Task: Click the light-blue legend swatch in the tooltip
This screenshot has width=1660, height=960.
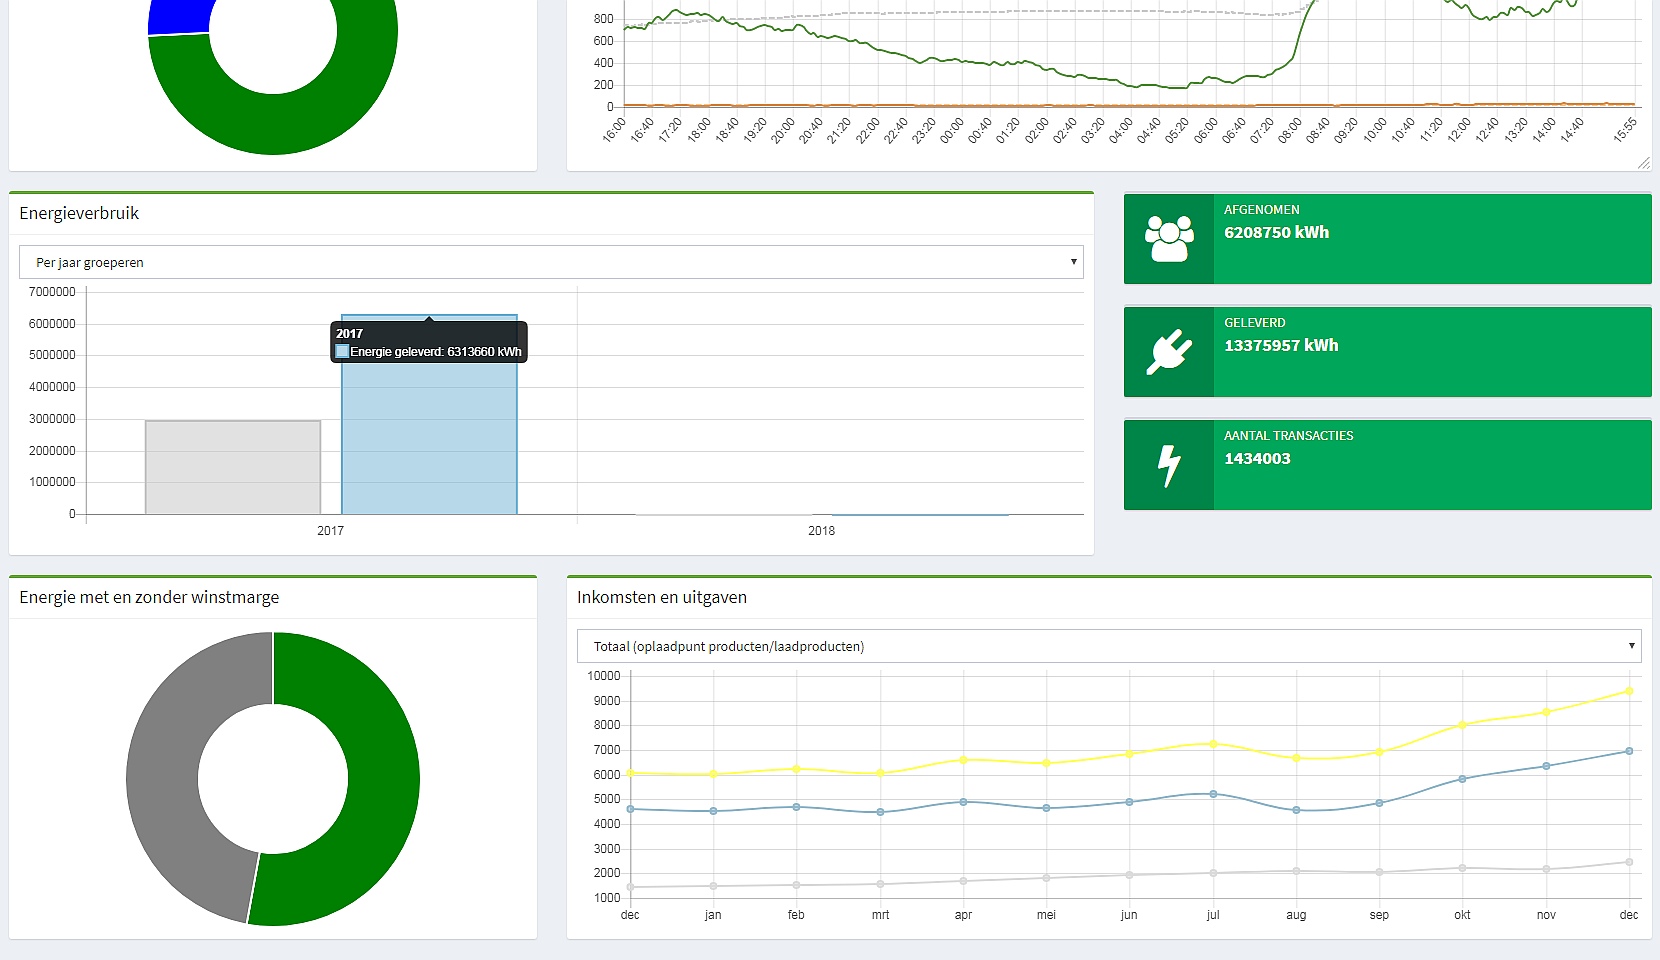Action: (342, 351)
